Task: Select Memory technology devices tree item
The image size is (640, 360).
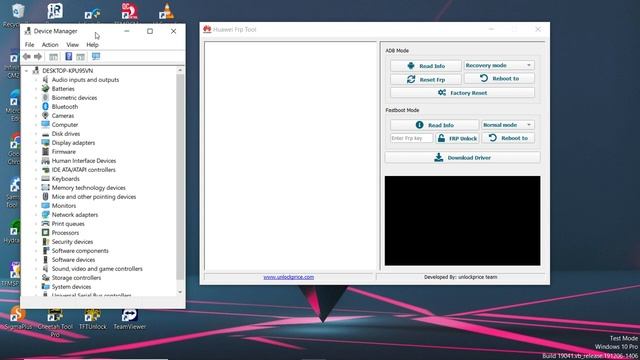Action: [x=89, y=188]
